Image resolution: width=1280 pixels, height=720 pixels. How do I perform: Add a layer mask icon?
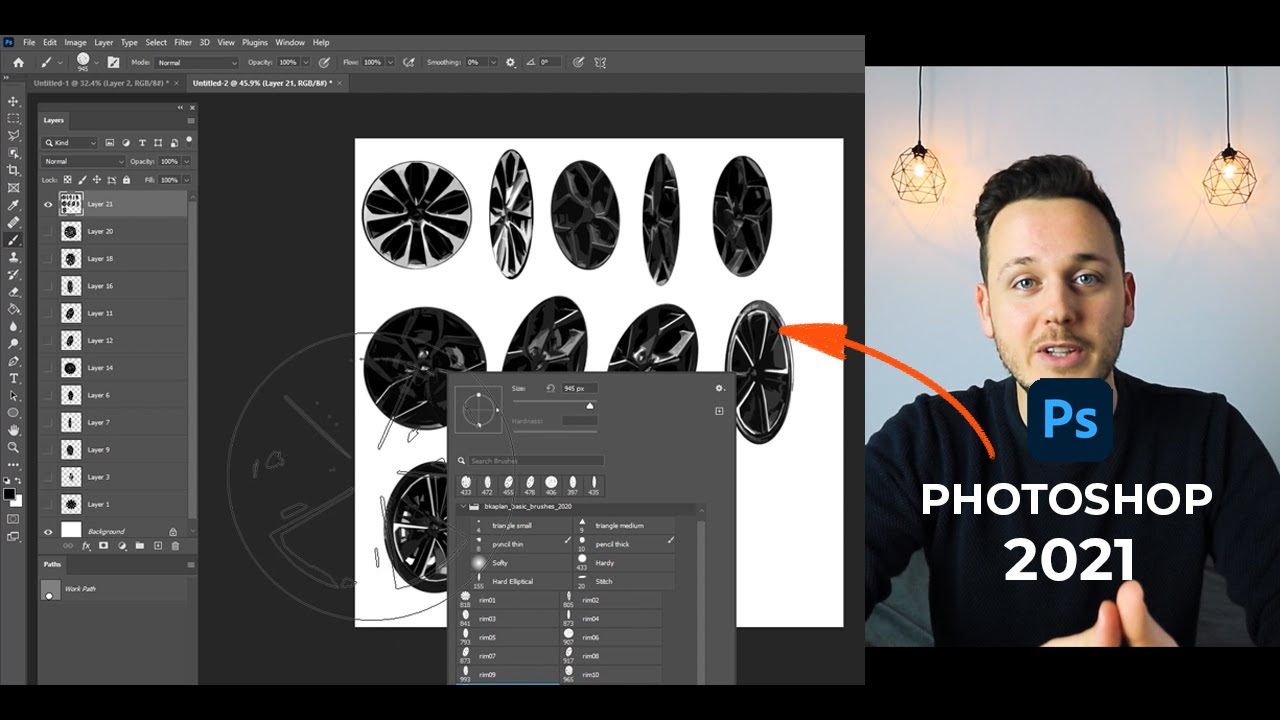(103, 546)
